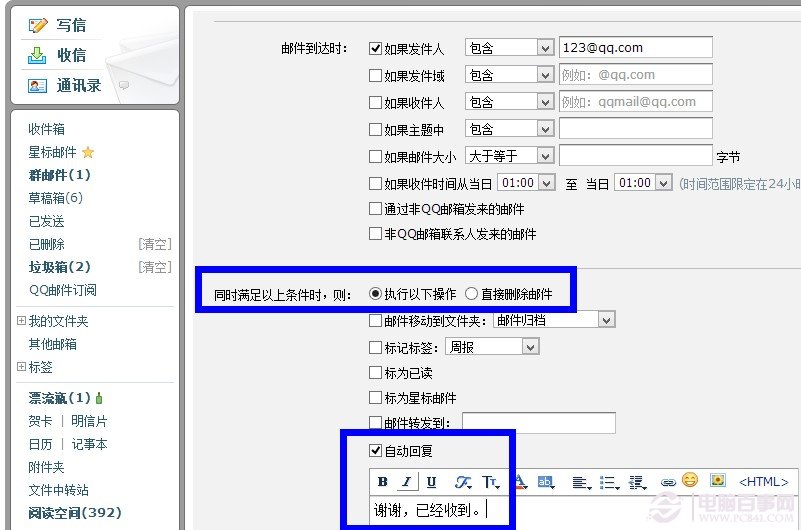Insert a hyperlink with the link icon
Image resolution: width=801 pixels, height=530 pixels.
(x=668, y=482)
